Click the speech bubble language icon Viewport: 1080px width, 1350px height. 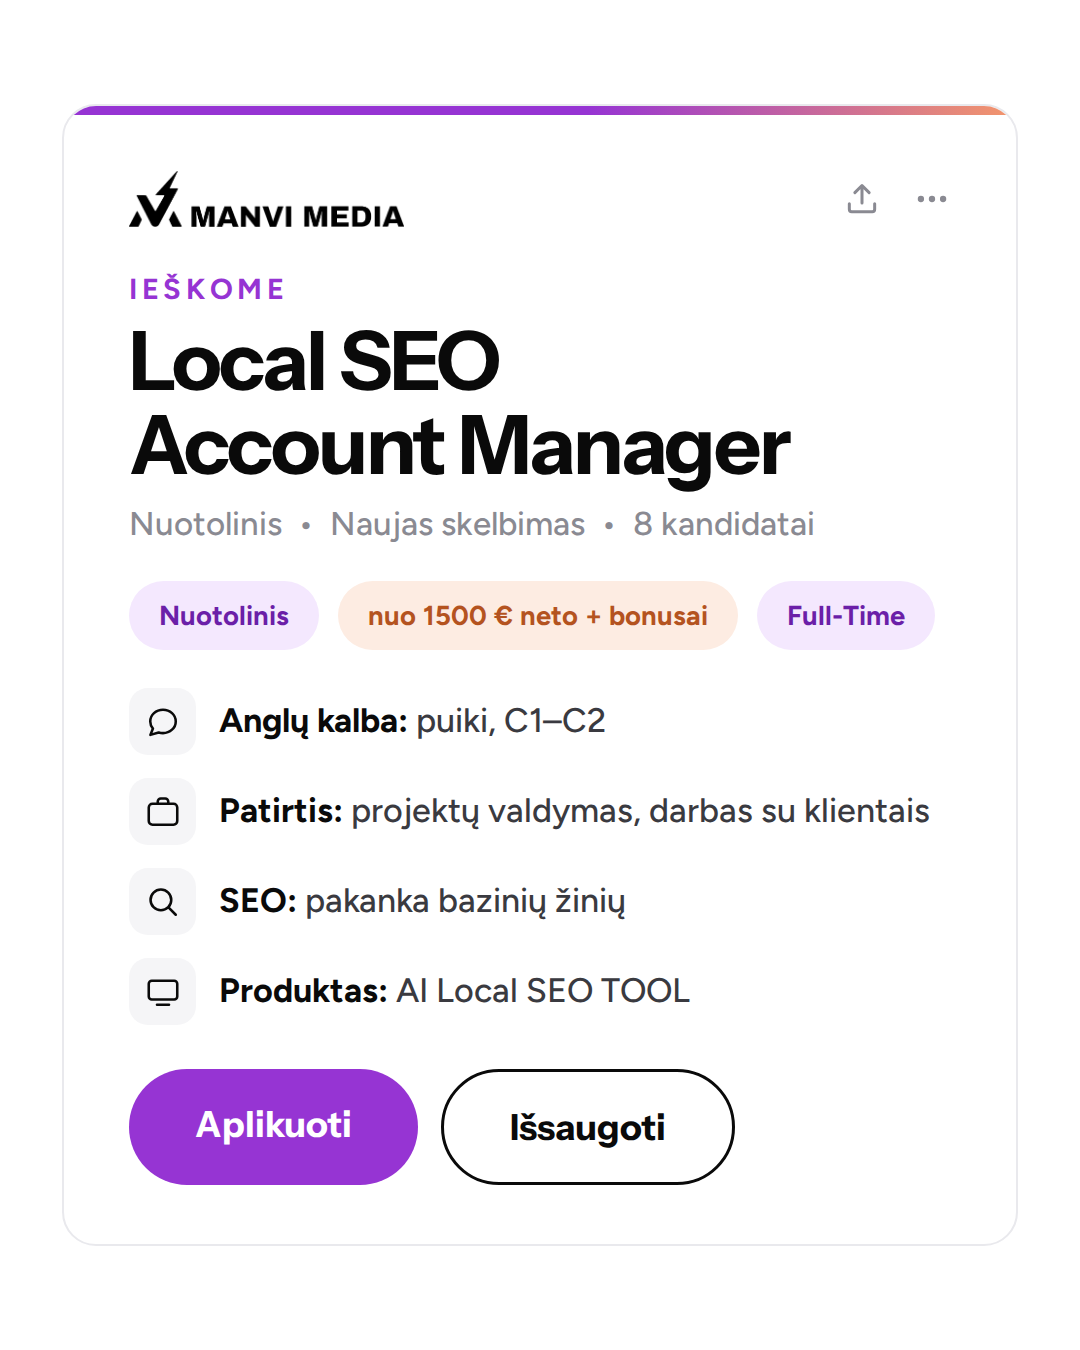pos(163,721)
